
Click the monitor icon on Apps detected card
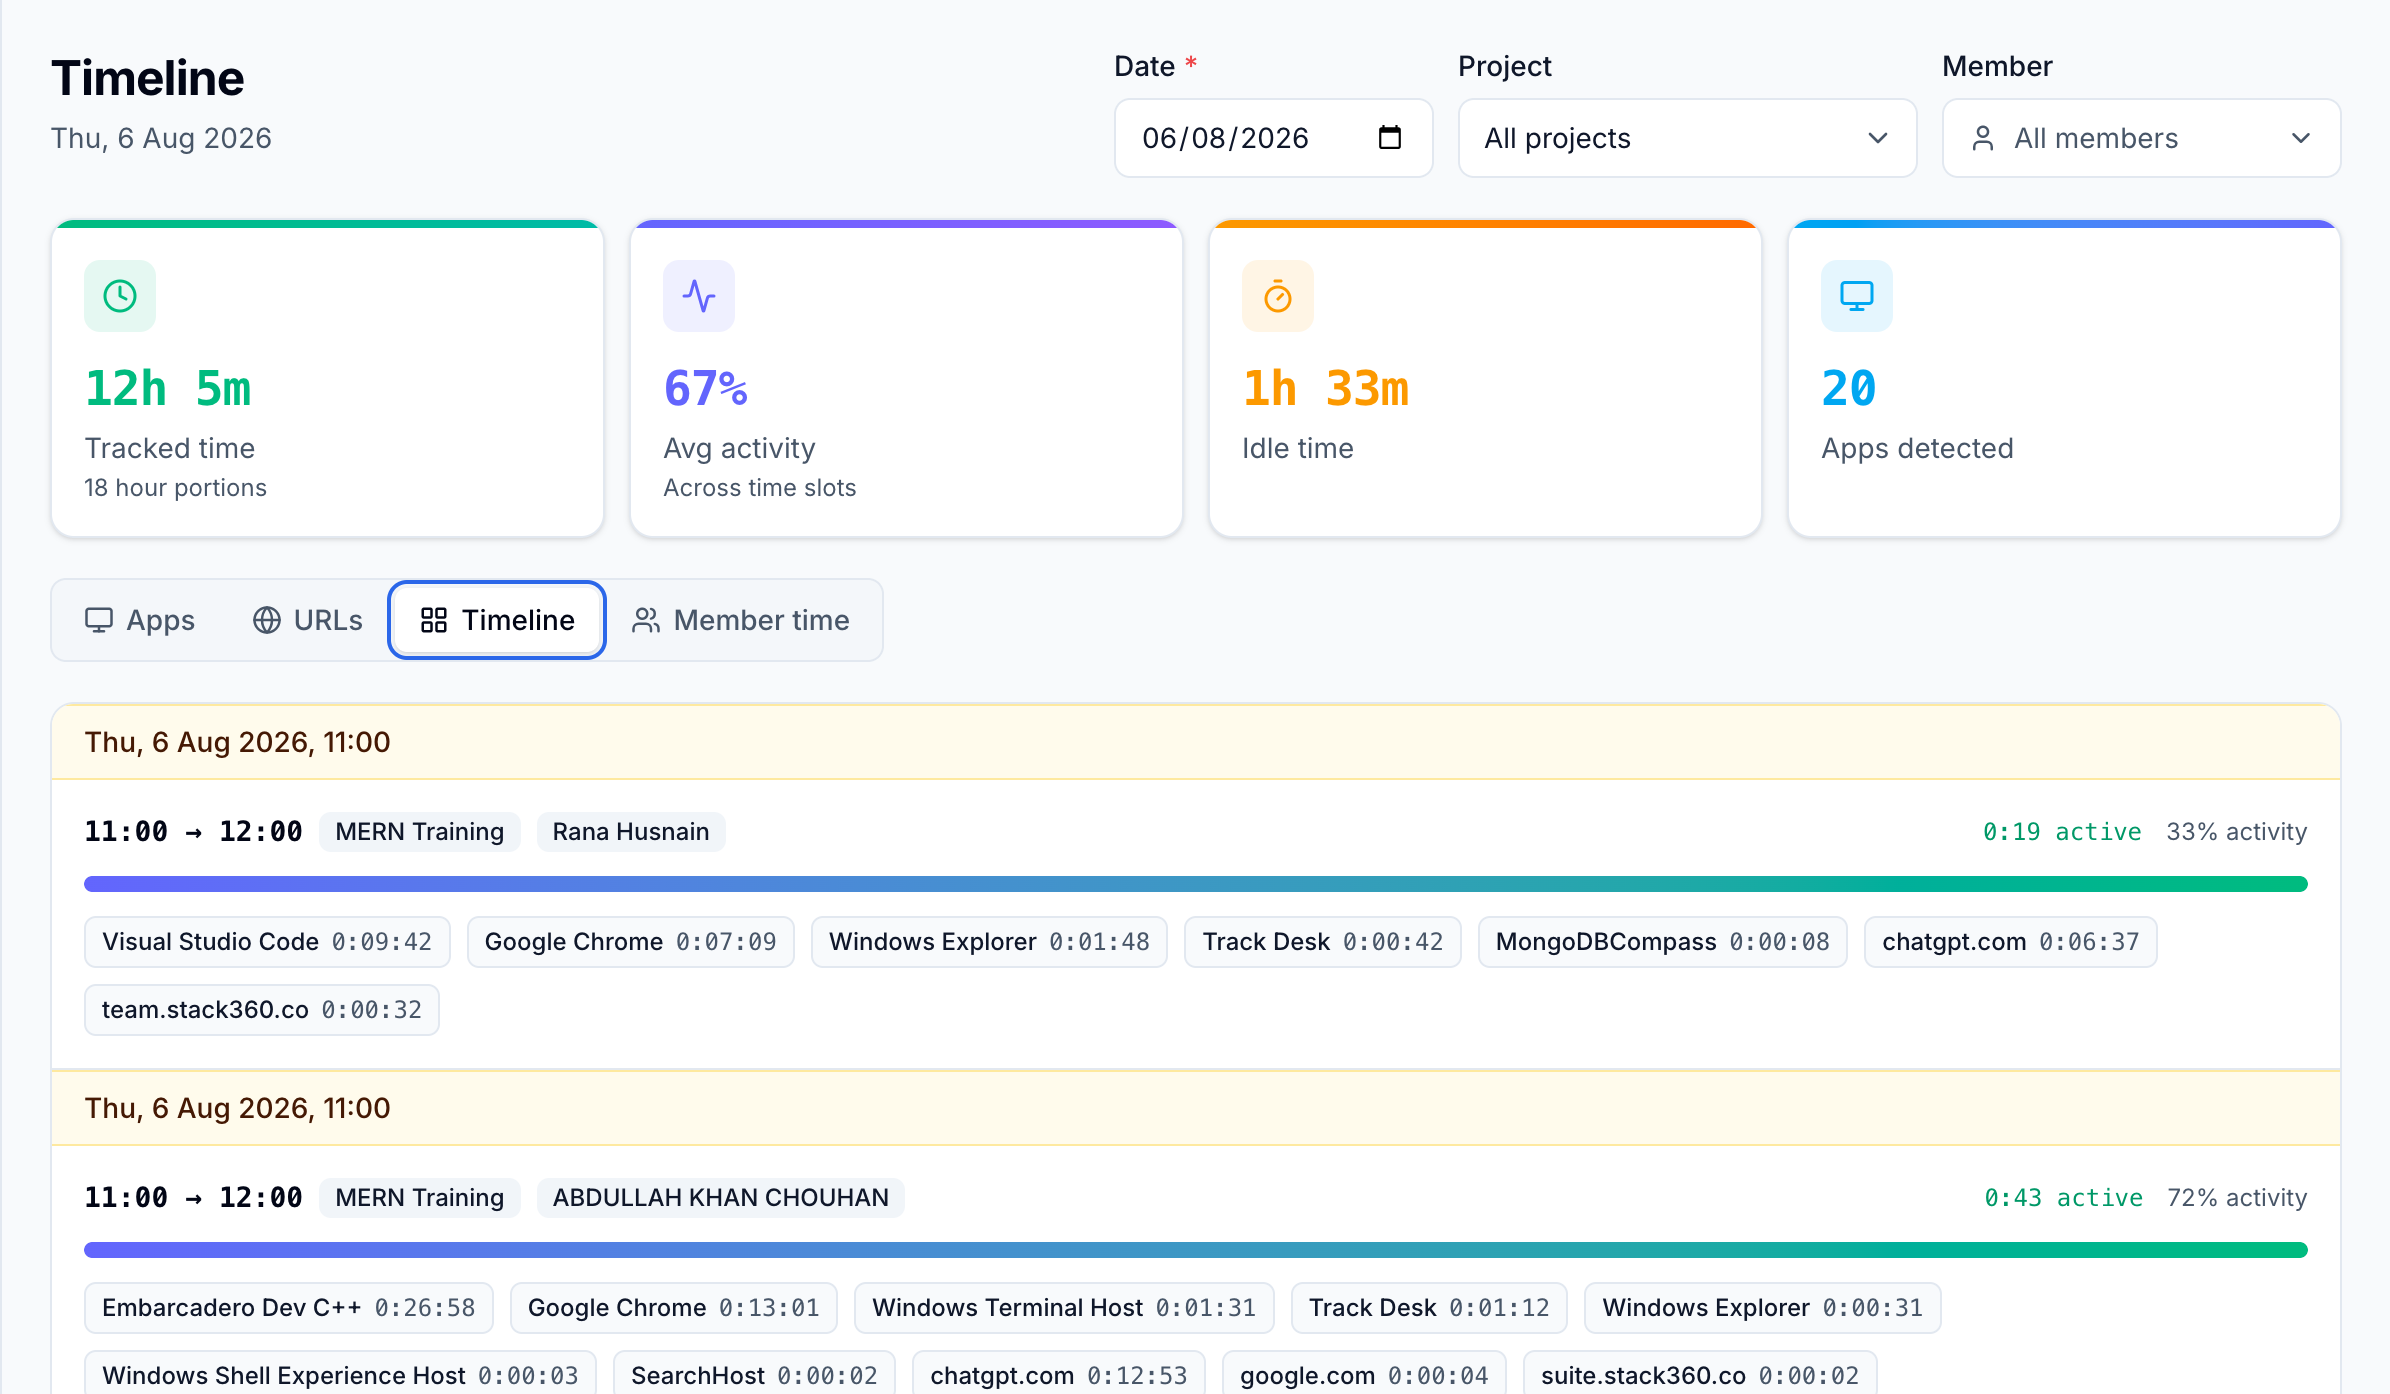(1857, 296)
